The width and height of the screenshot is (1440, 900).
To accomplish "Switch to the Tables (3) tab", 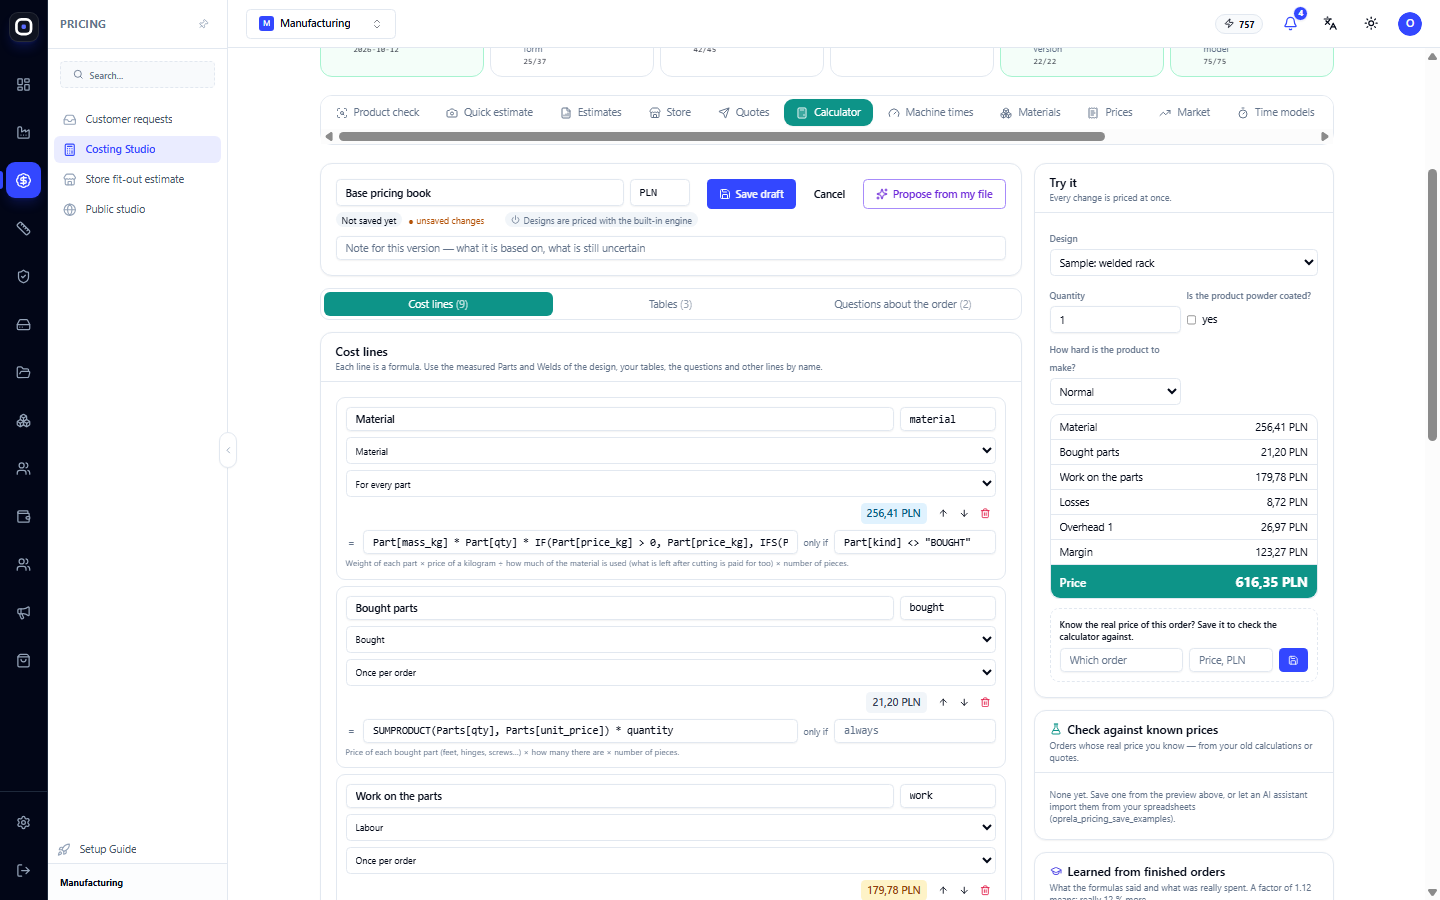I will pos(670,304).
